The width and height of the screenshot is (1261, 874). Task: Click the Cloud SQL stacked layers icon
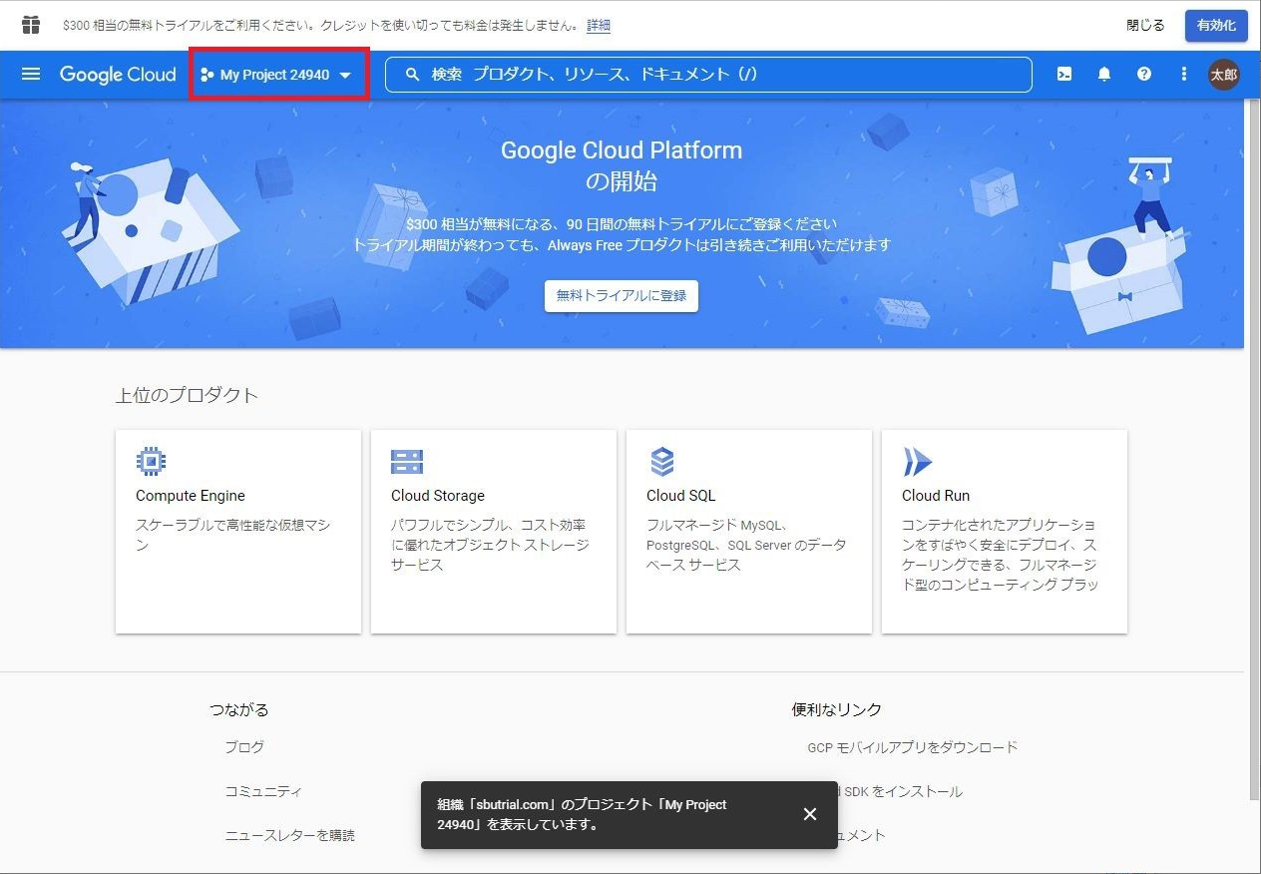click(662, 461)
